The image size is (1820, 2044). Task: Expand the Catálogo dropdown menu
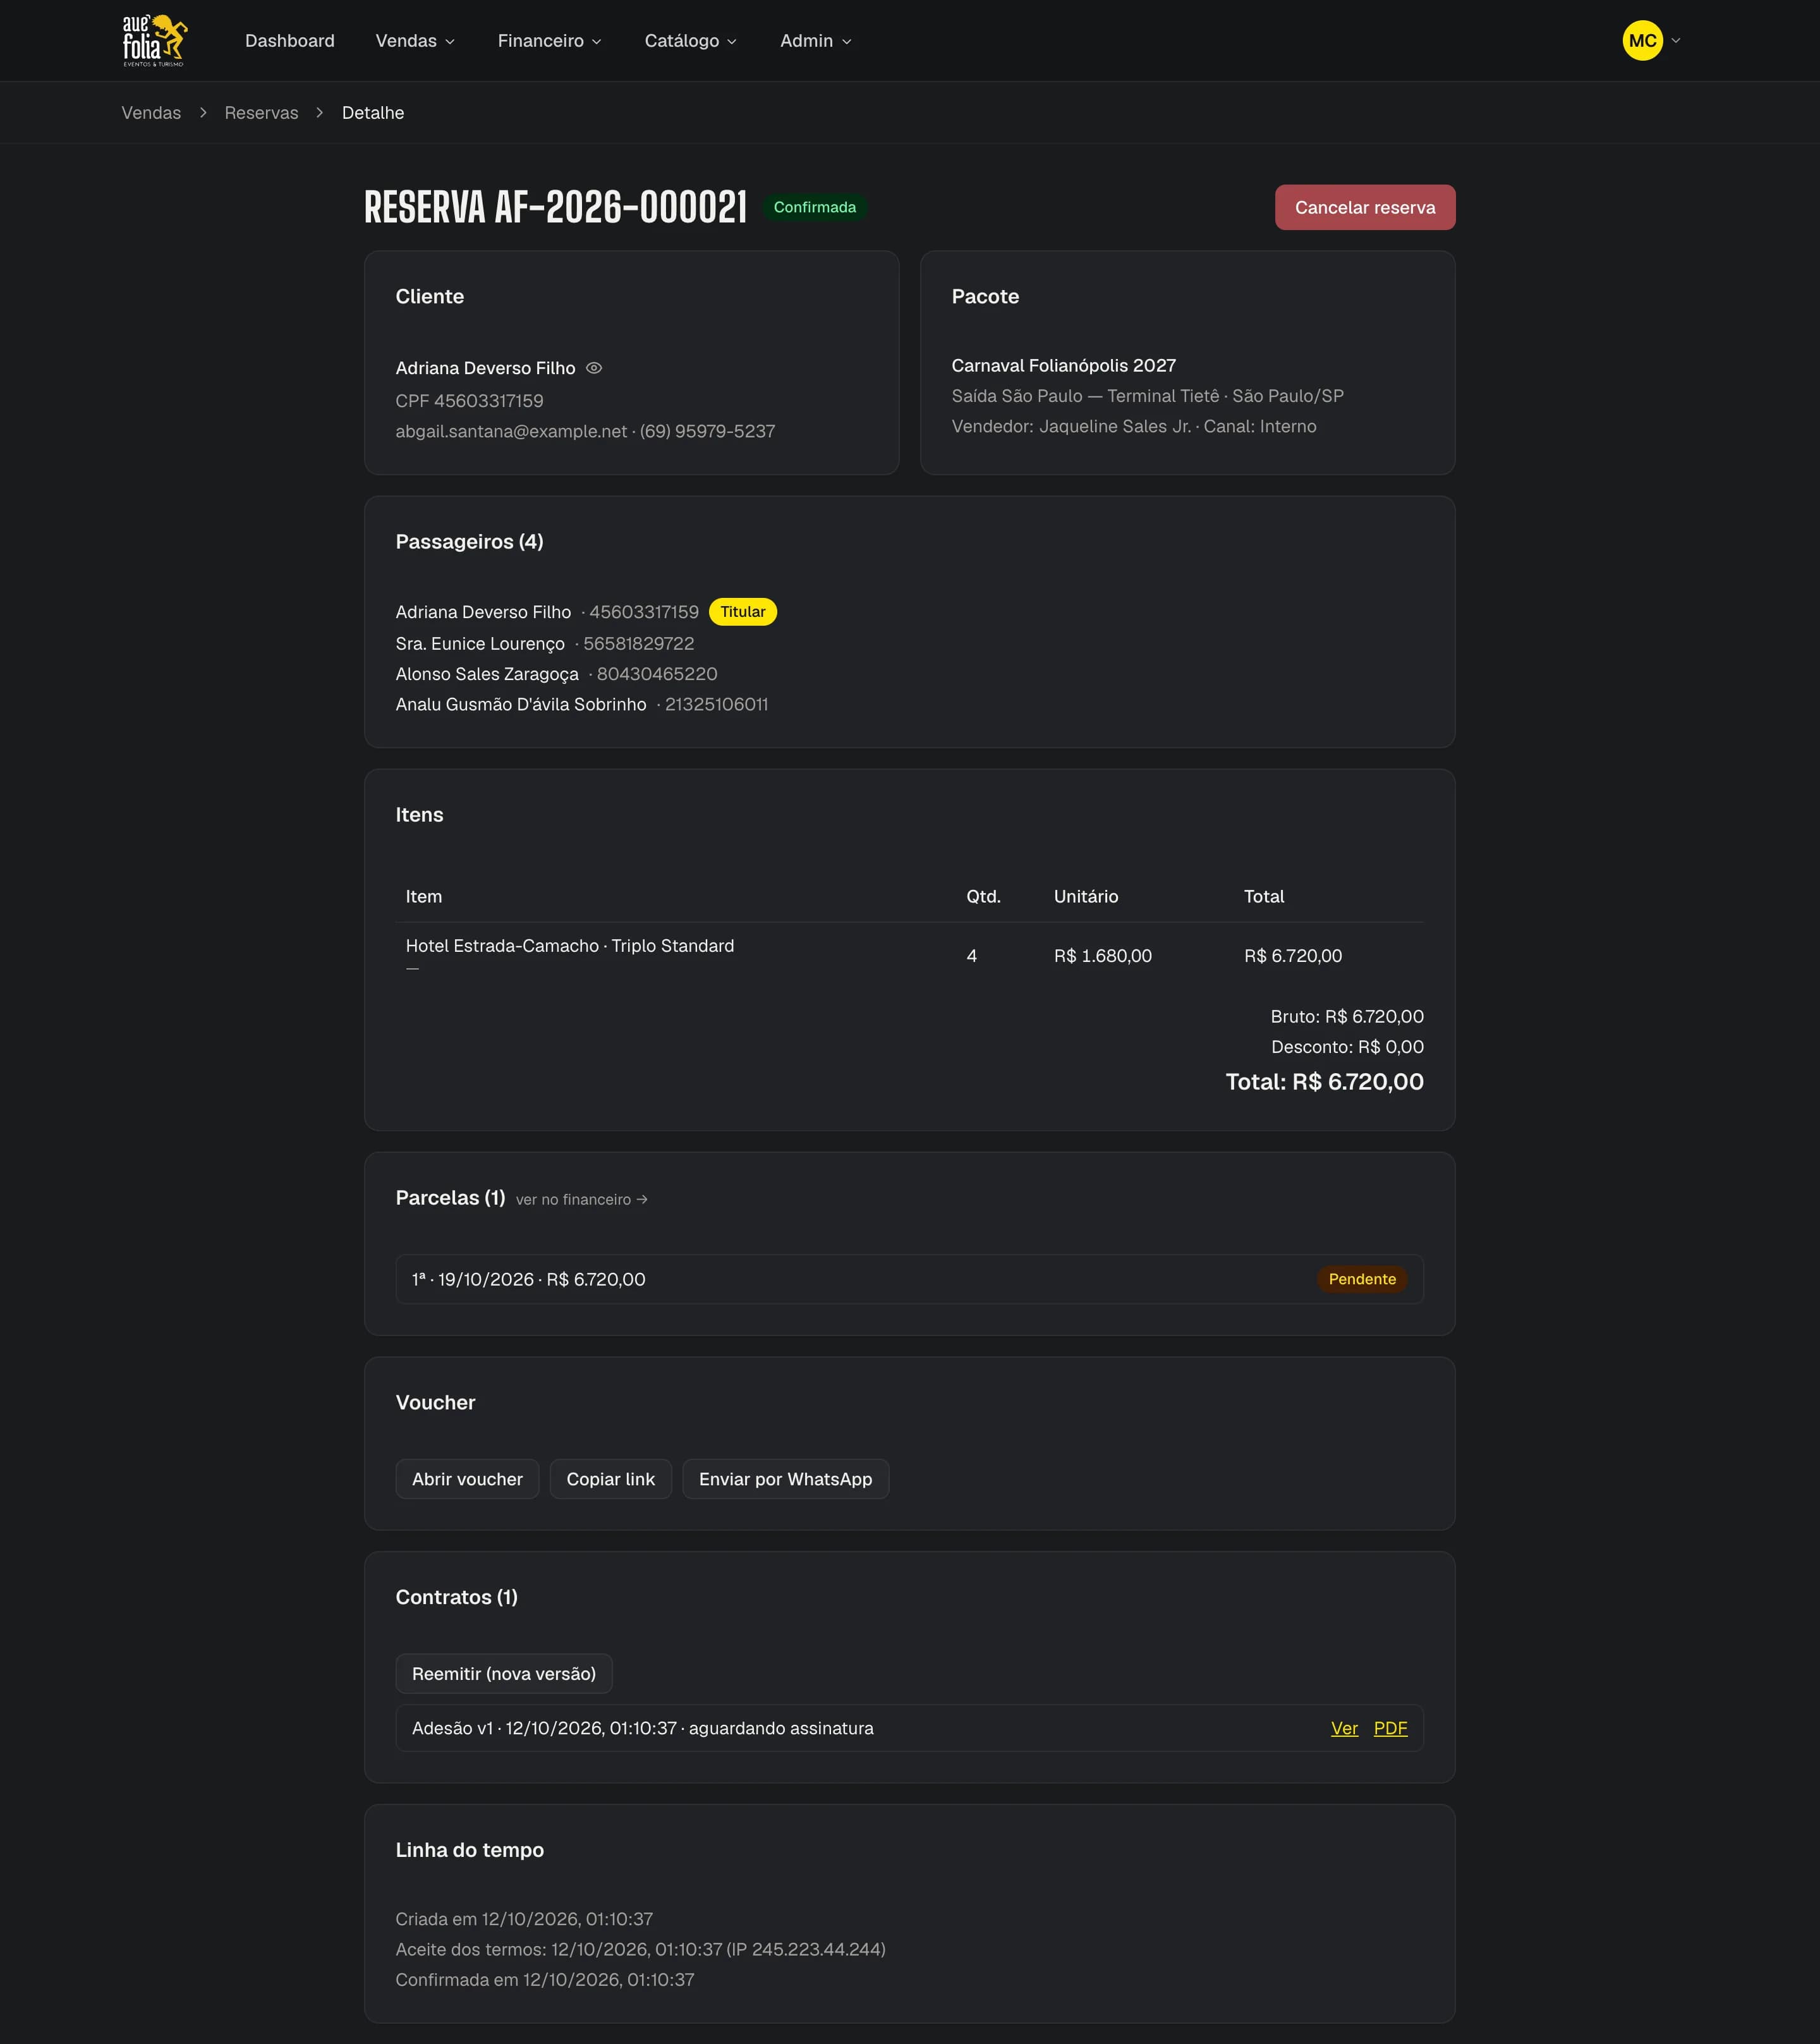(690, 41)
